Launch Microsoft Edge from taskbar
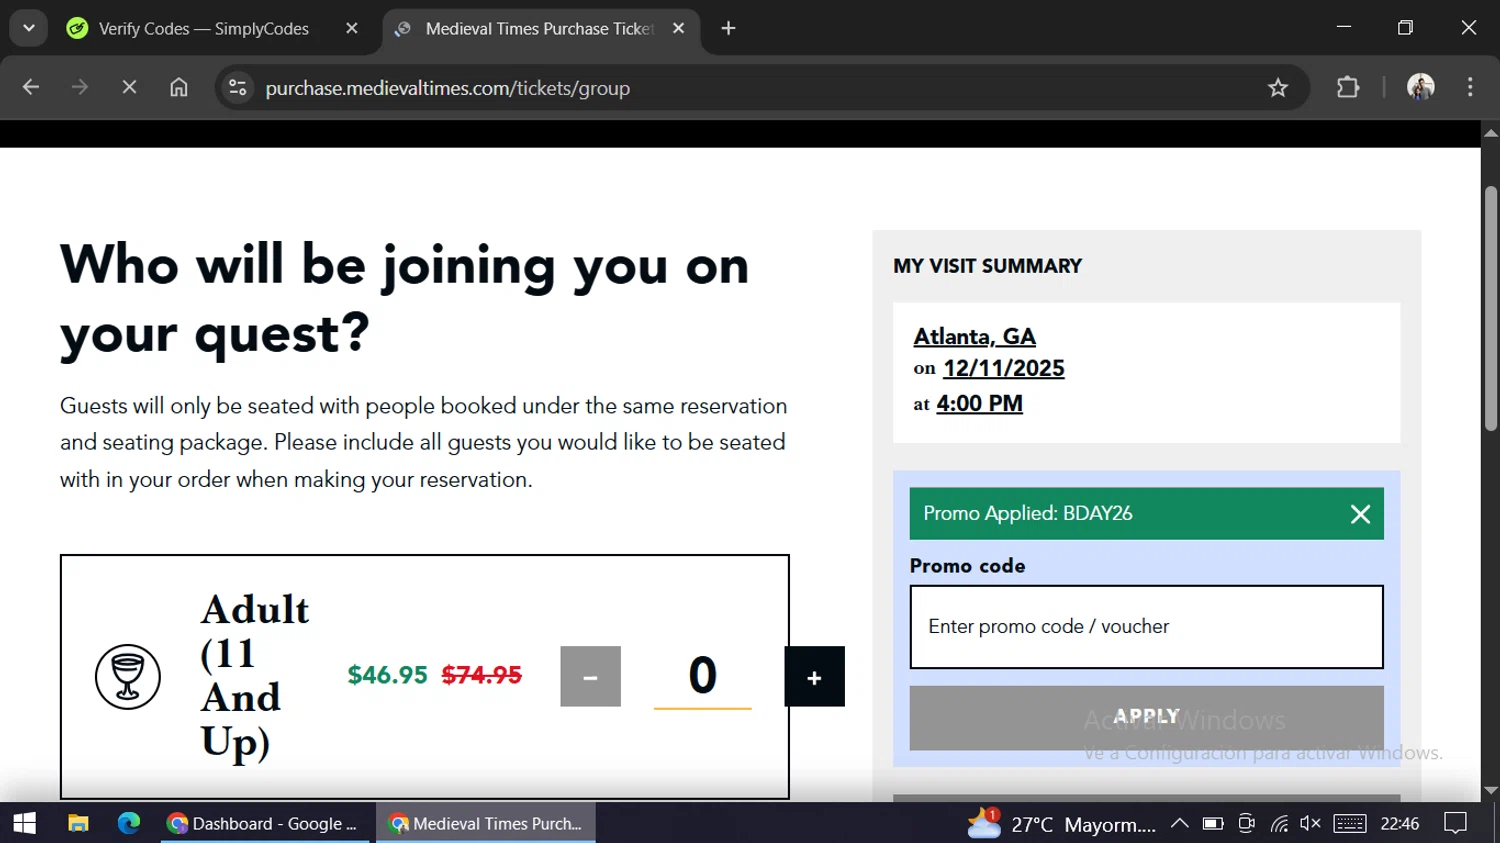This screenshot has width=1500, height=843. [x=129, y=823]
